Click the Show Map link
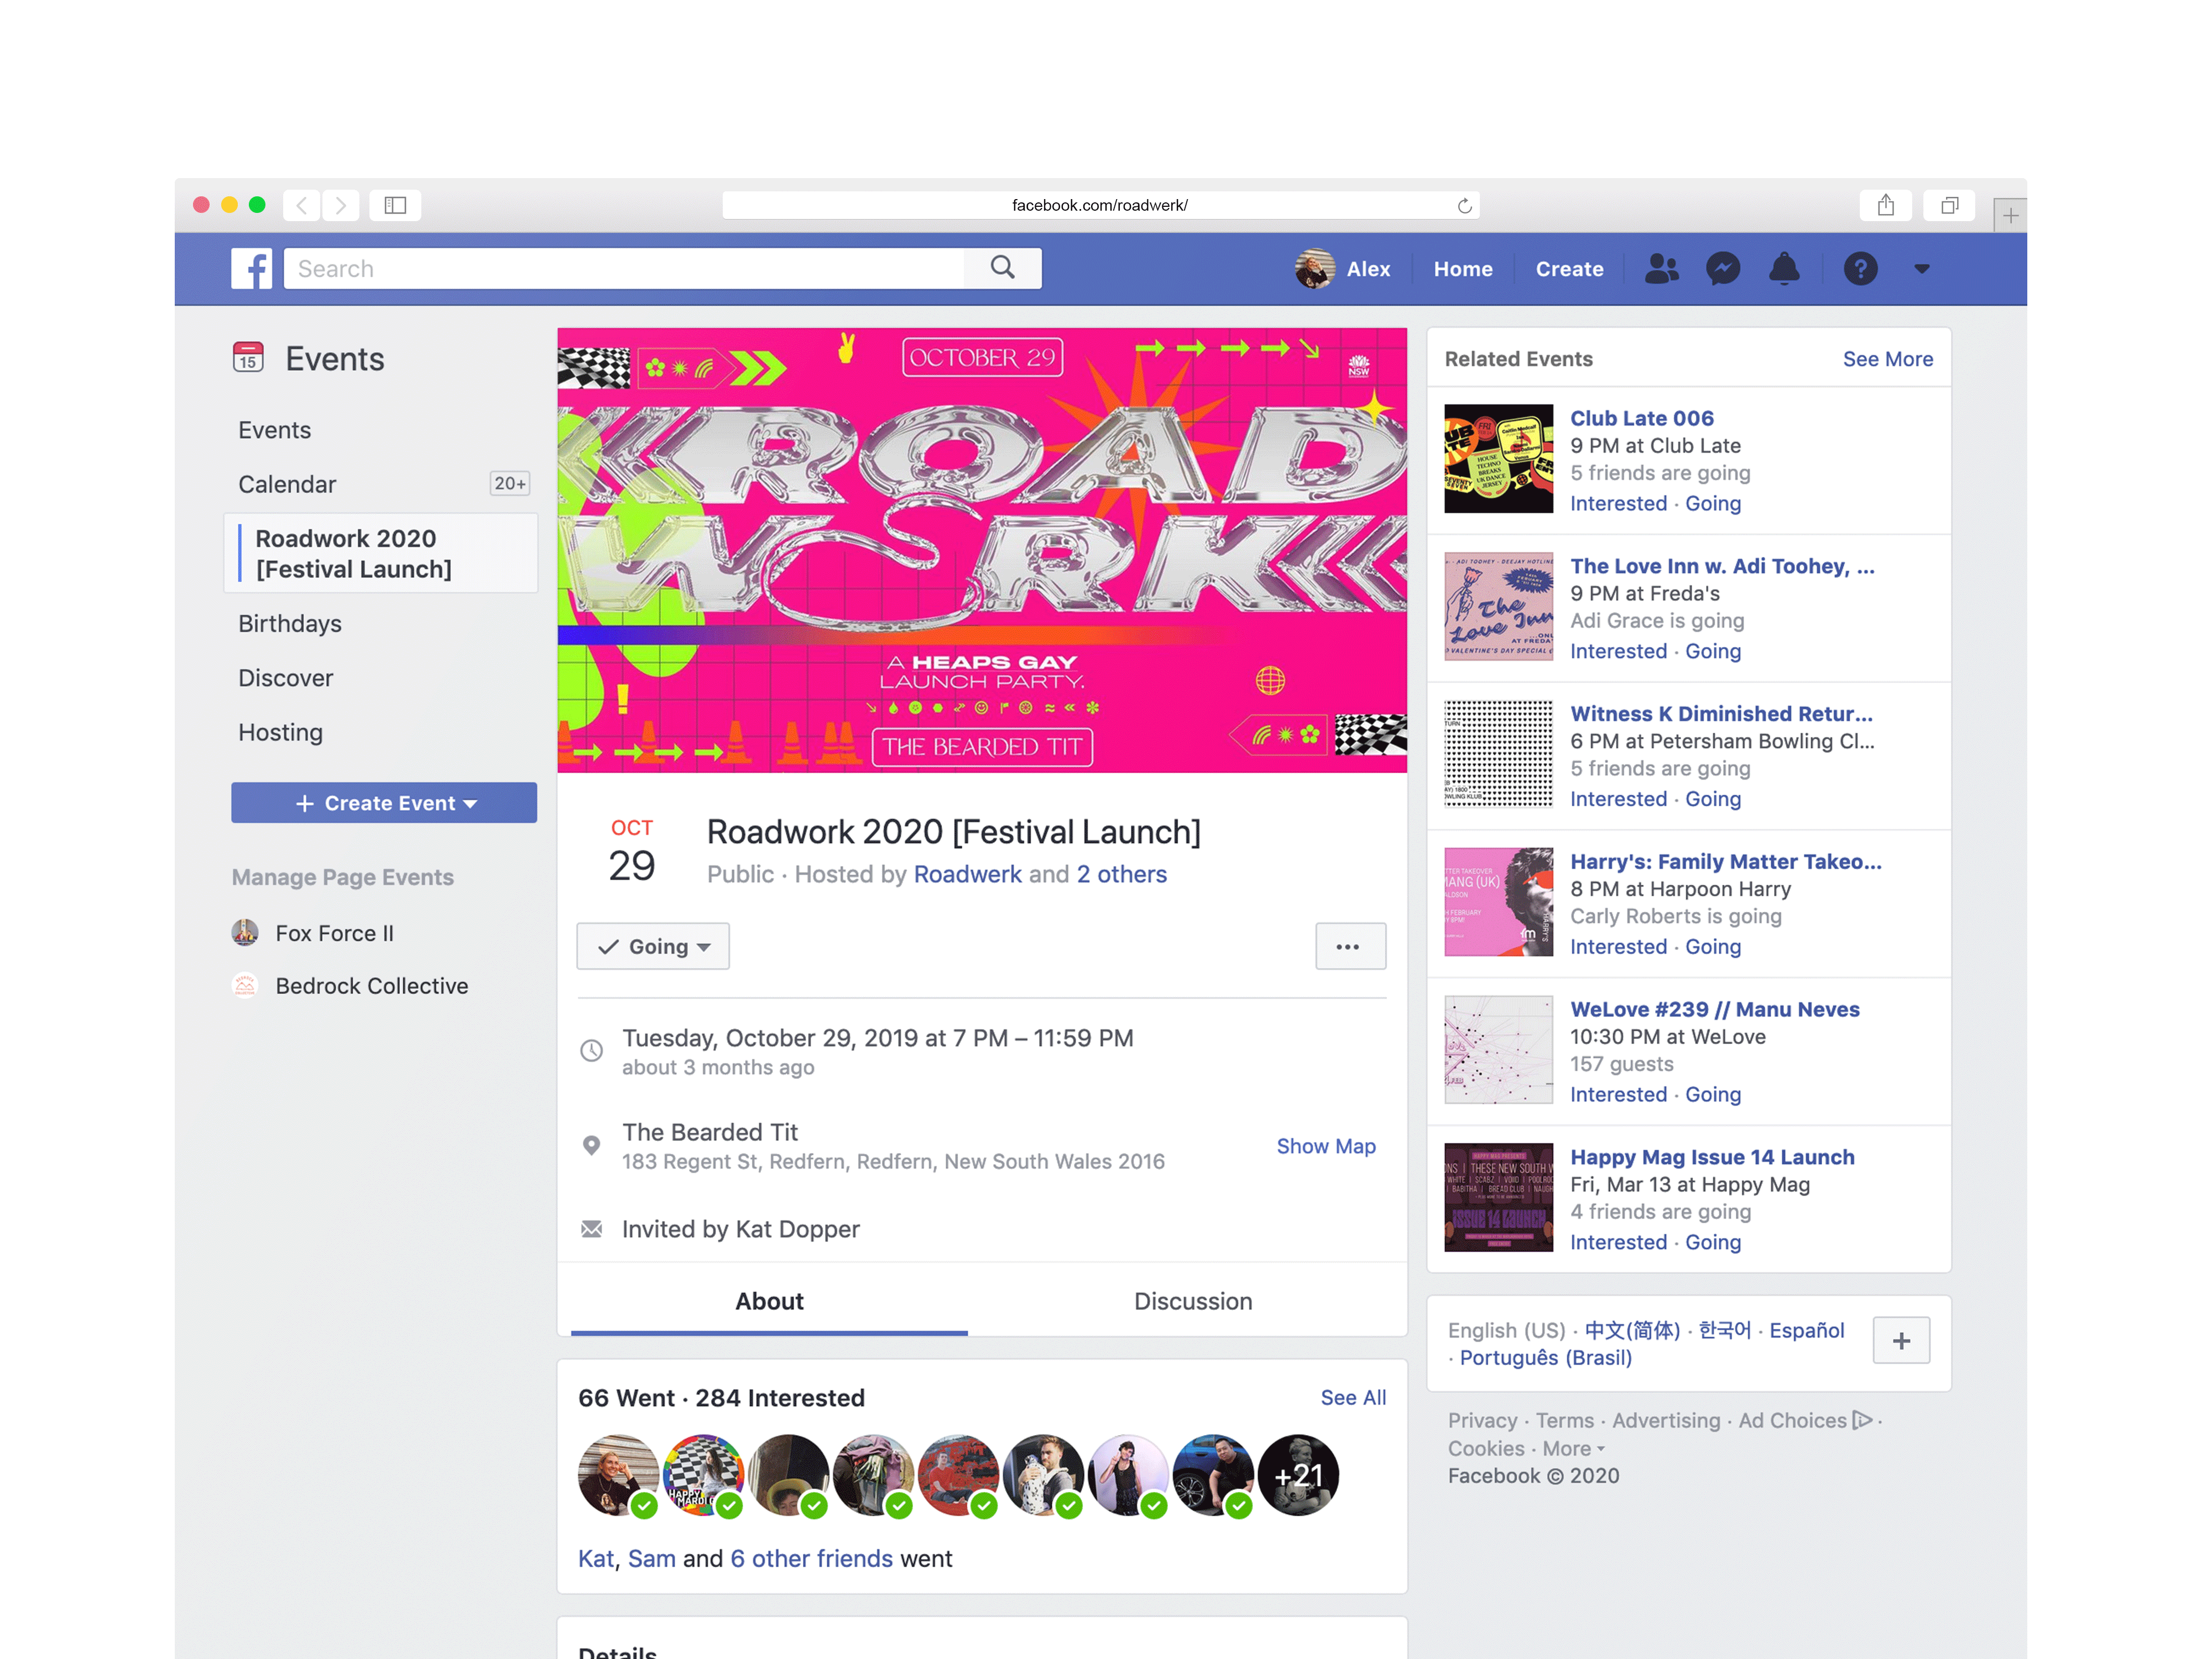The image size is (2212, 1659). coord(1326,1146)
